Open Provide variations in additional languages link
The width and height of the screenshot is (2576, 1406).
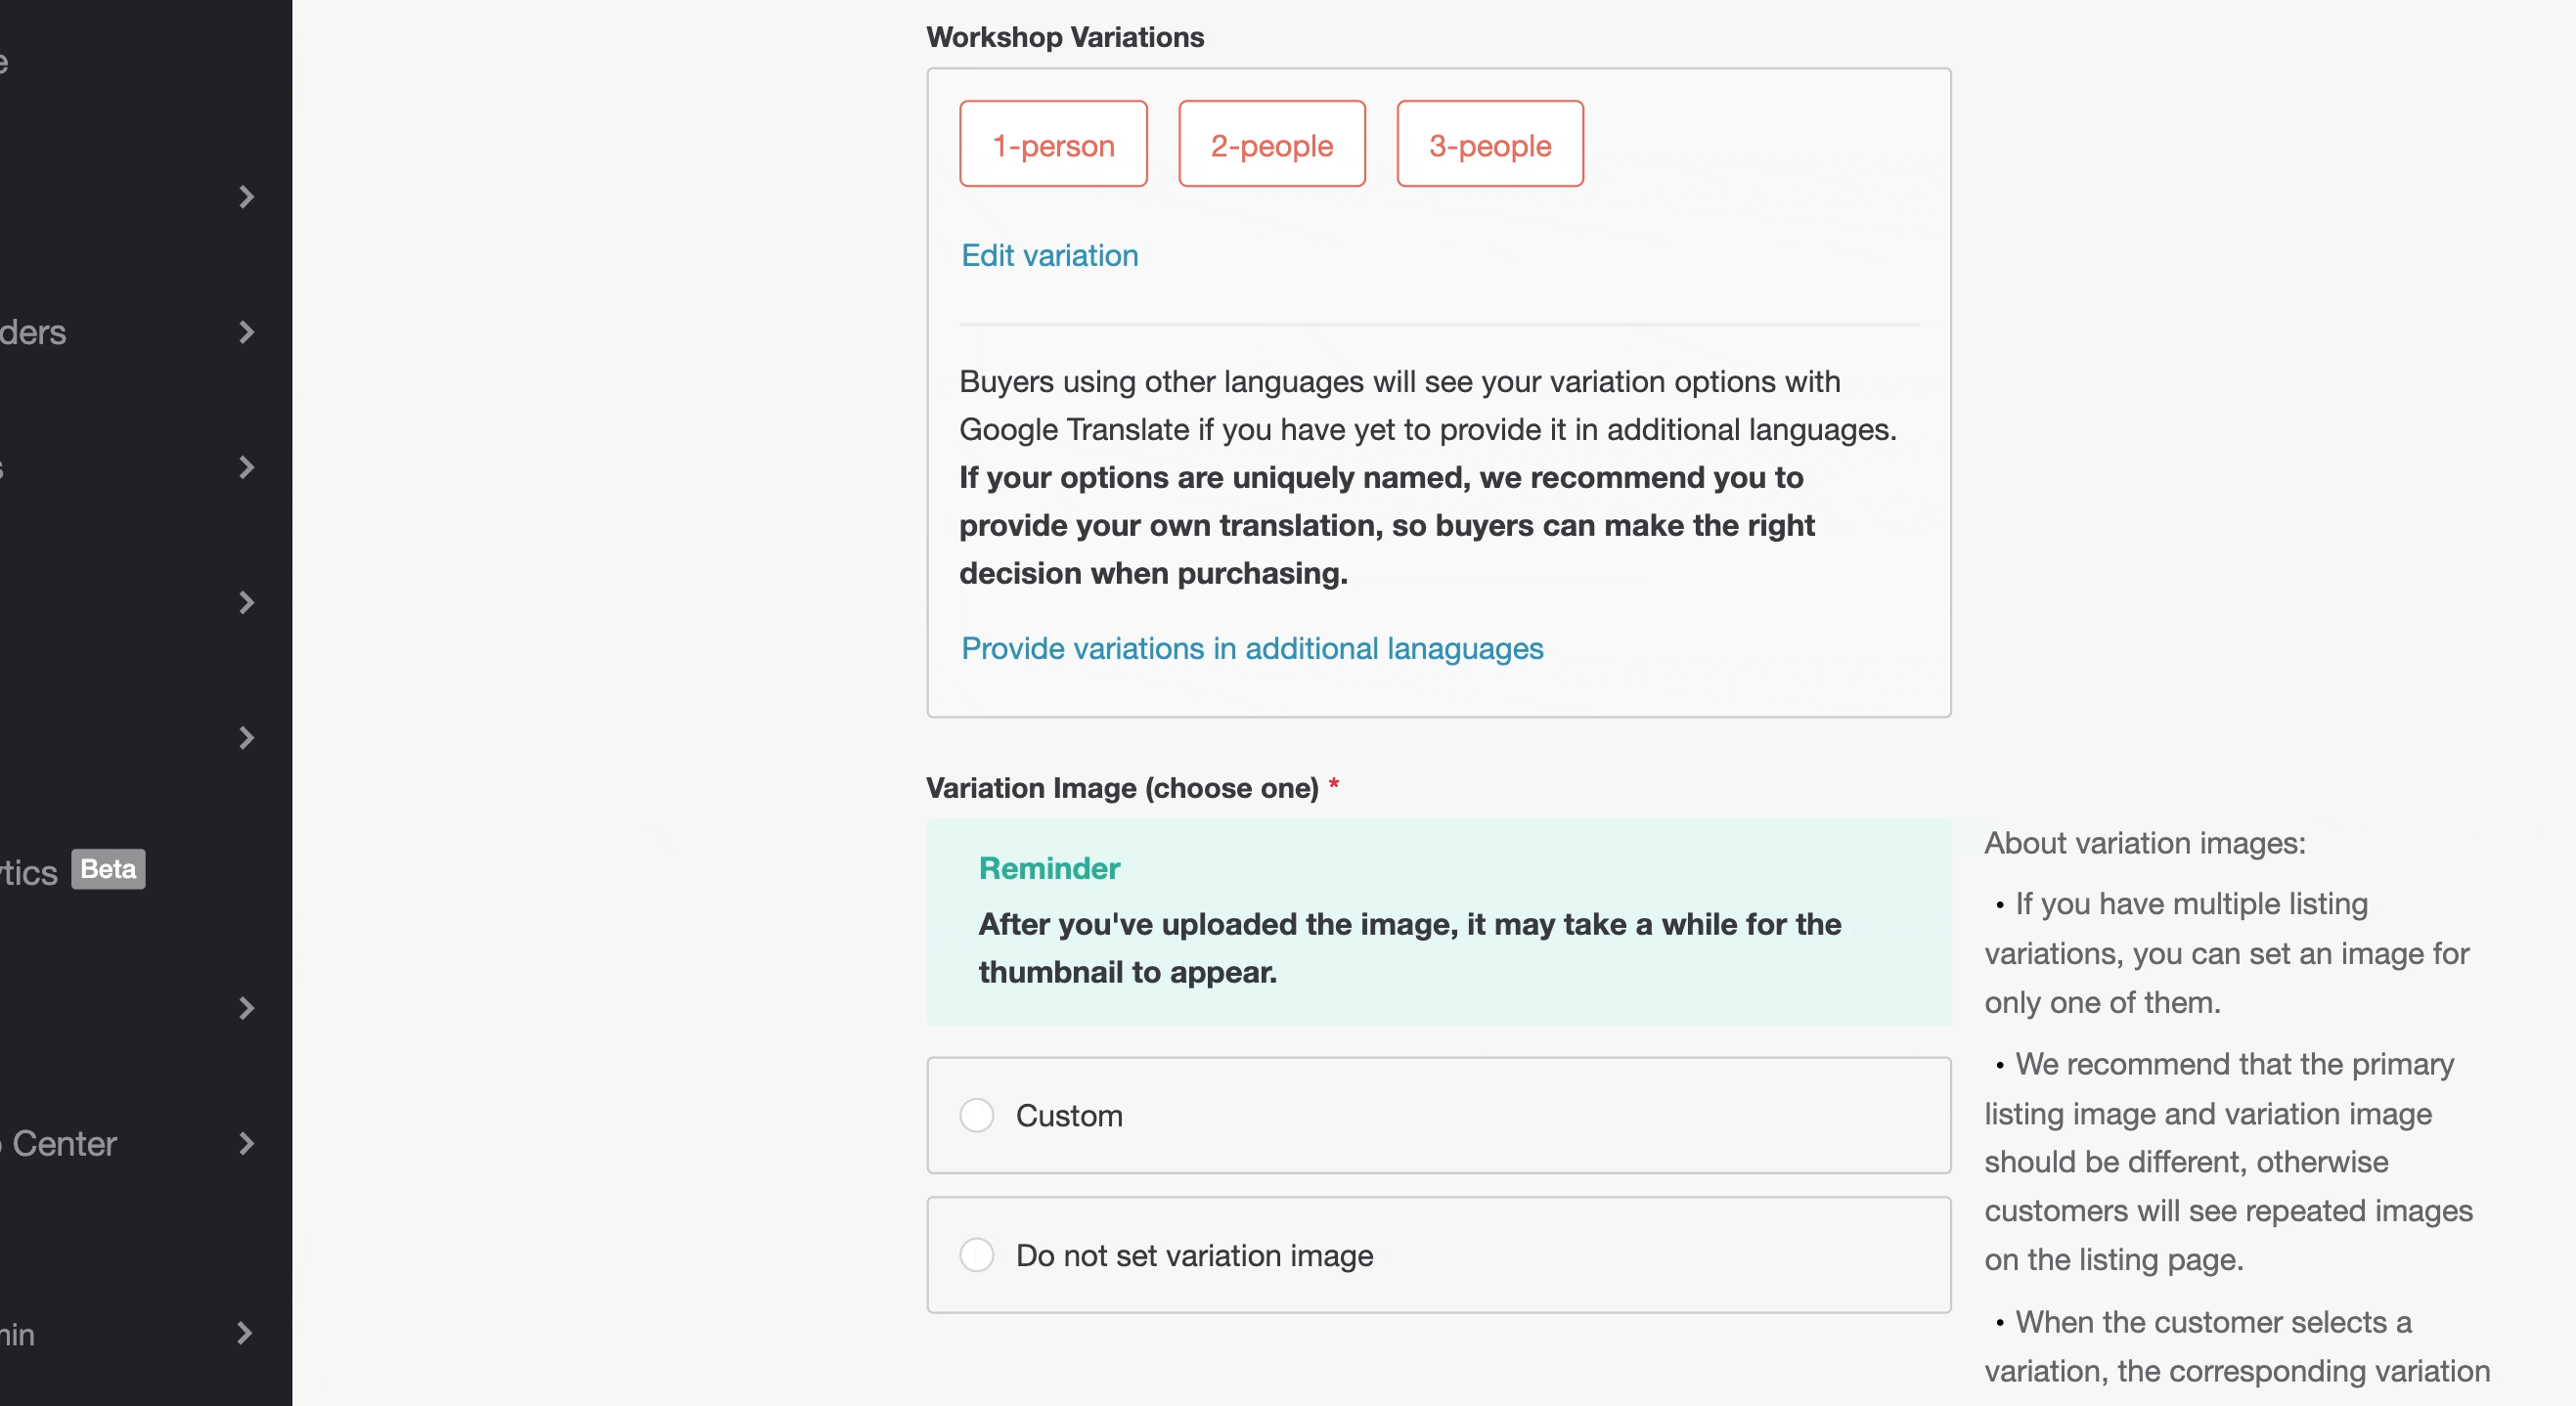pyautogui.click(x=1252, y=648)
